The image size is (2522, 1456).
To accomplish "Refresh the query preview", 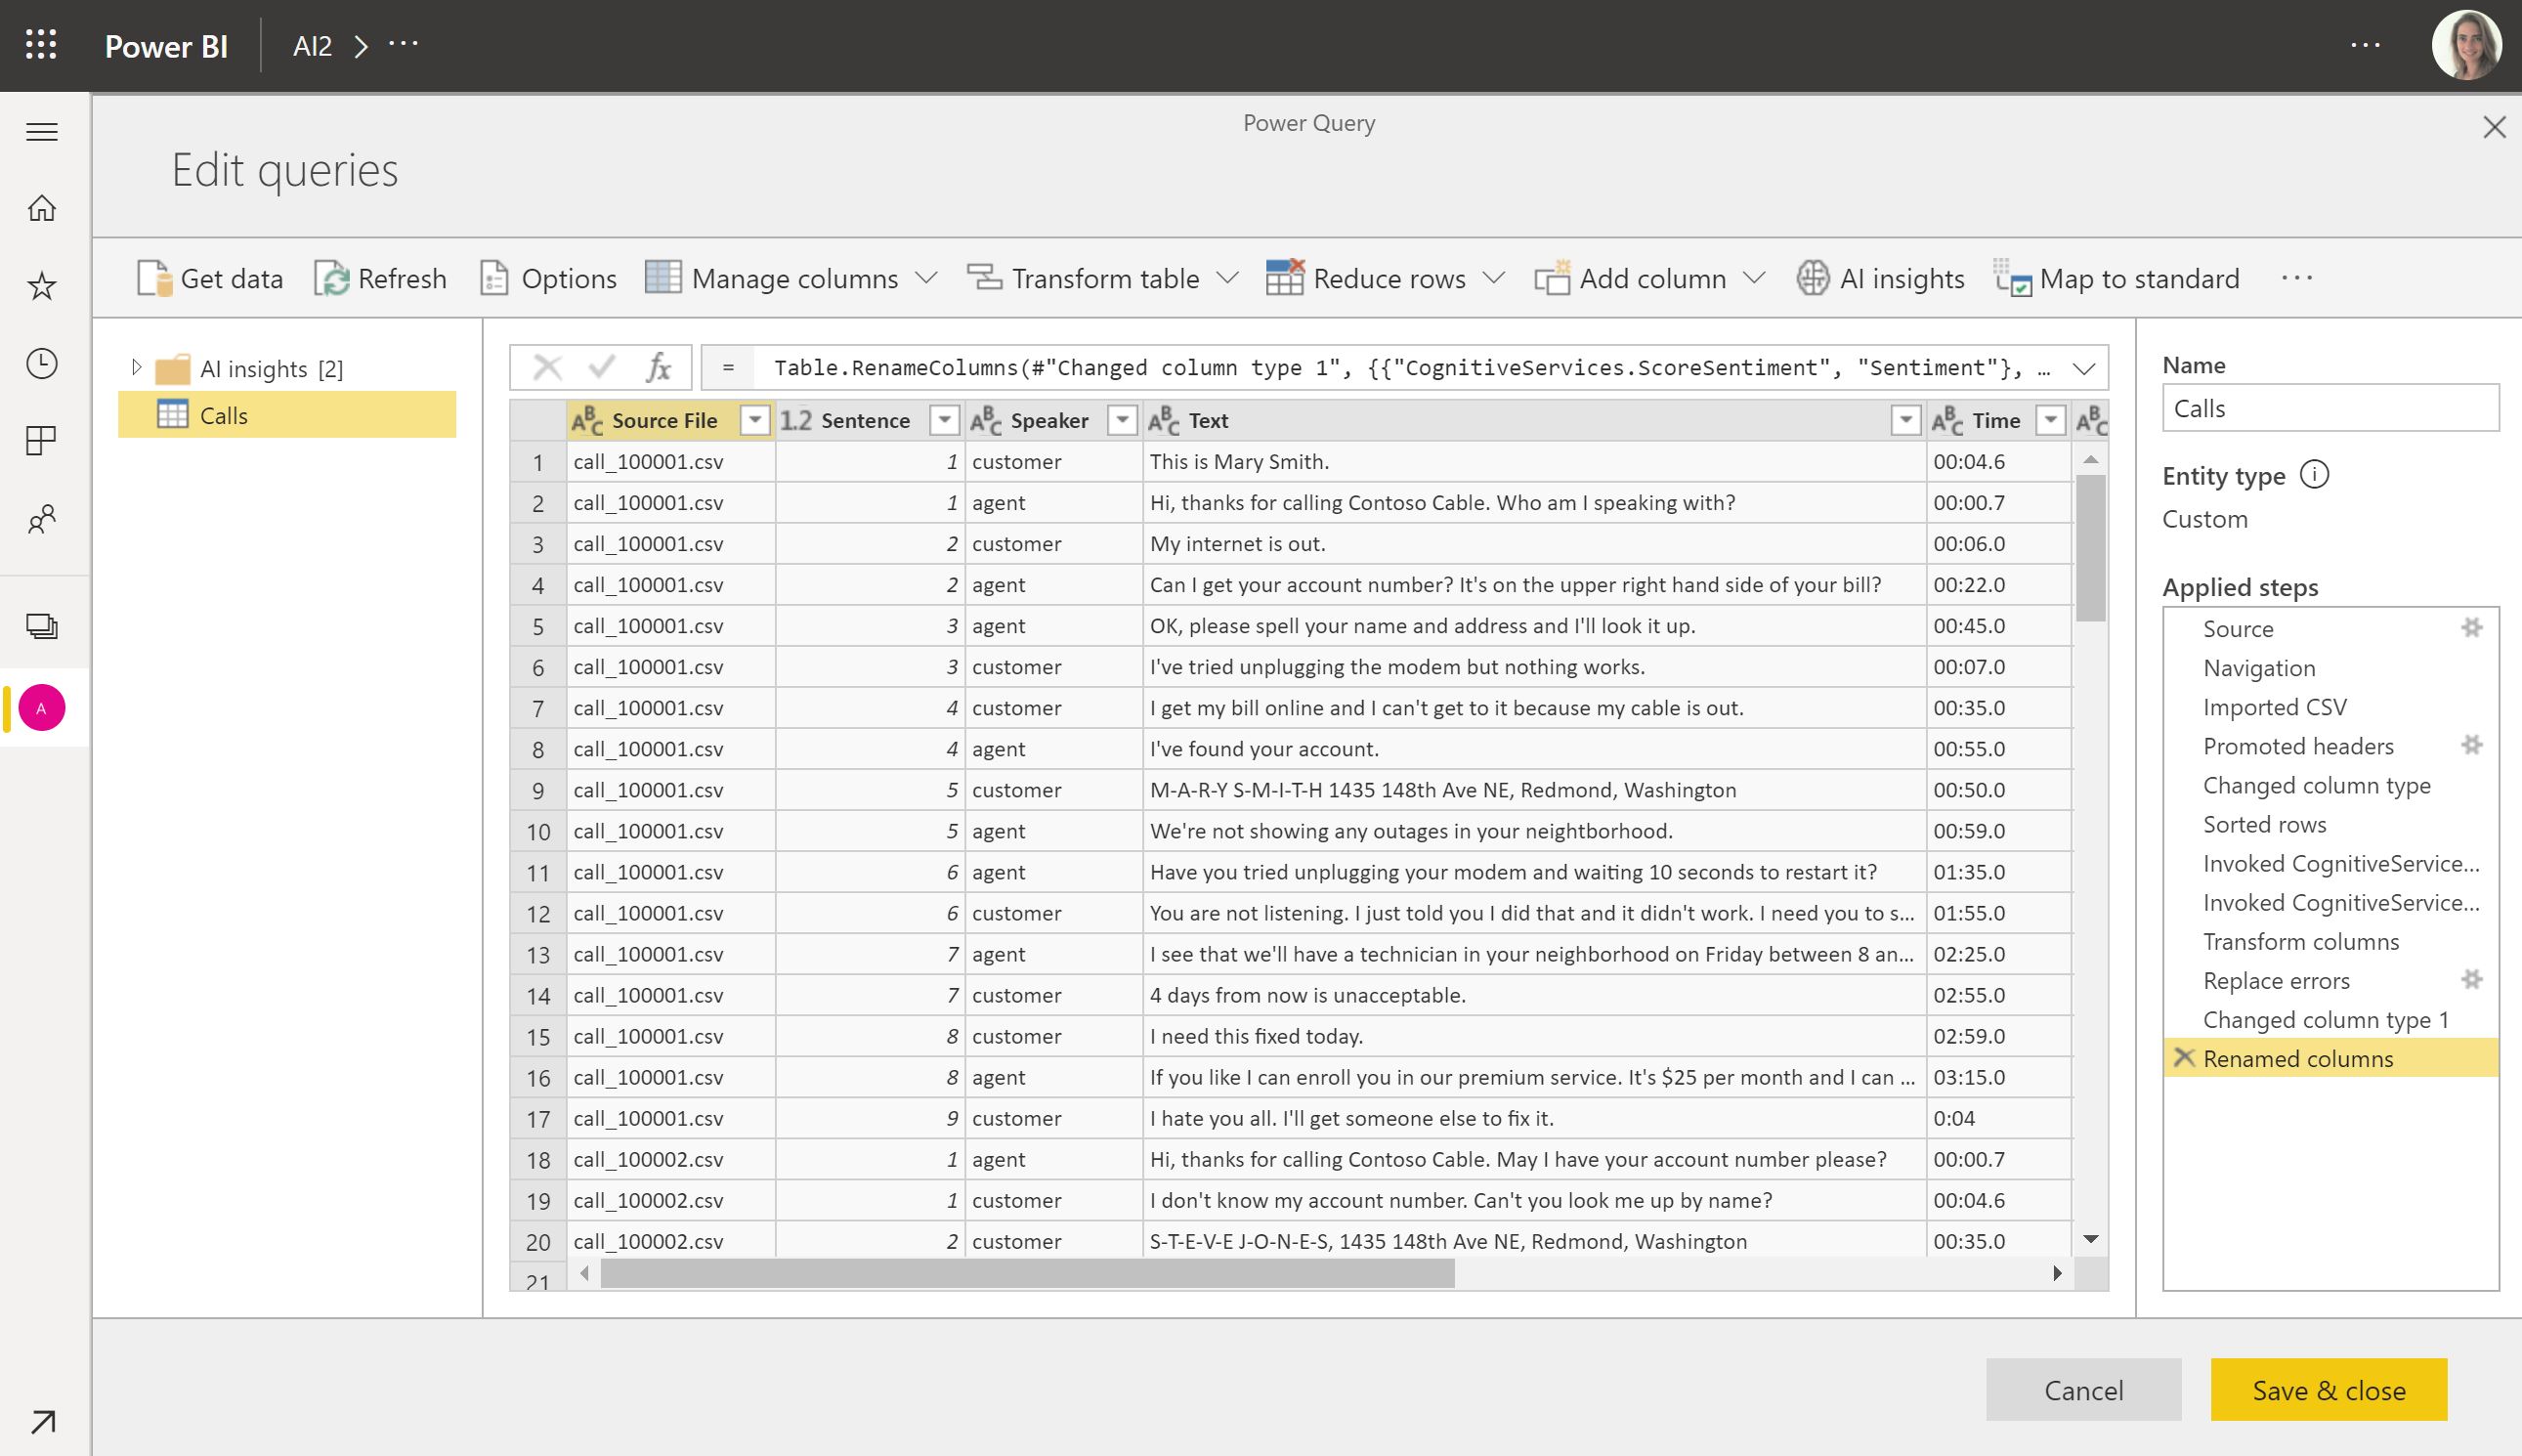I will click(333, 278).
